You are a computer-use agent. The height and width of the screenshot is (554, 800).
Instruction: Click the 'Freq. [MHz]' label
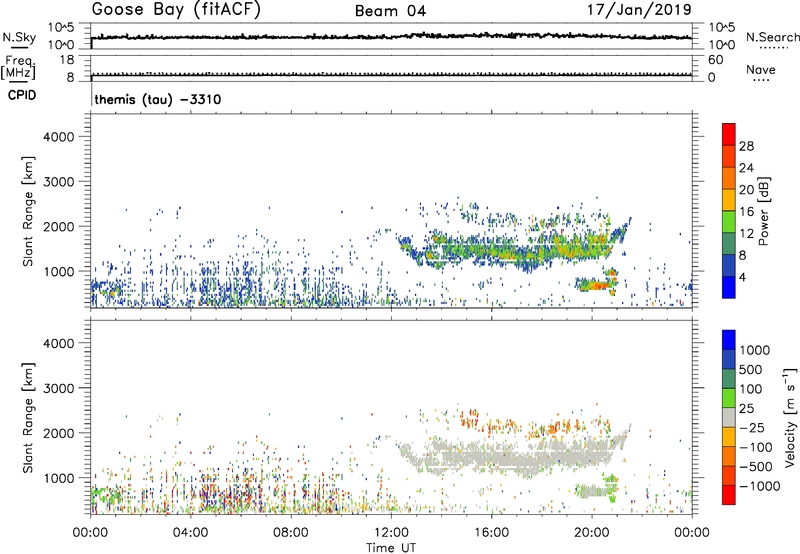click(18, 68)
